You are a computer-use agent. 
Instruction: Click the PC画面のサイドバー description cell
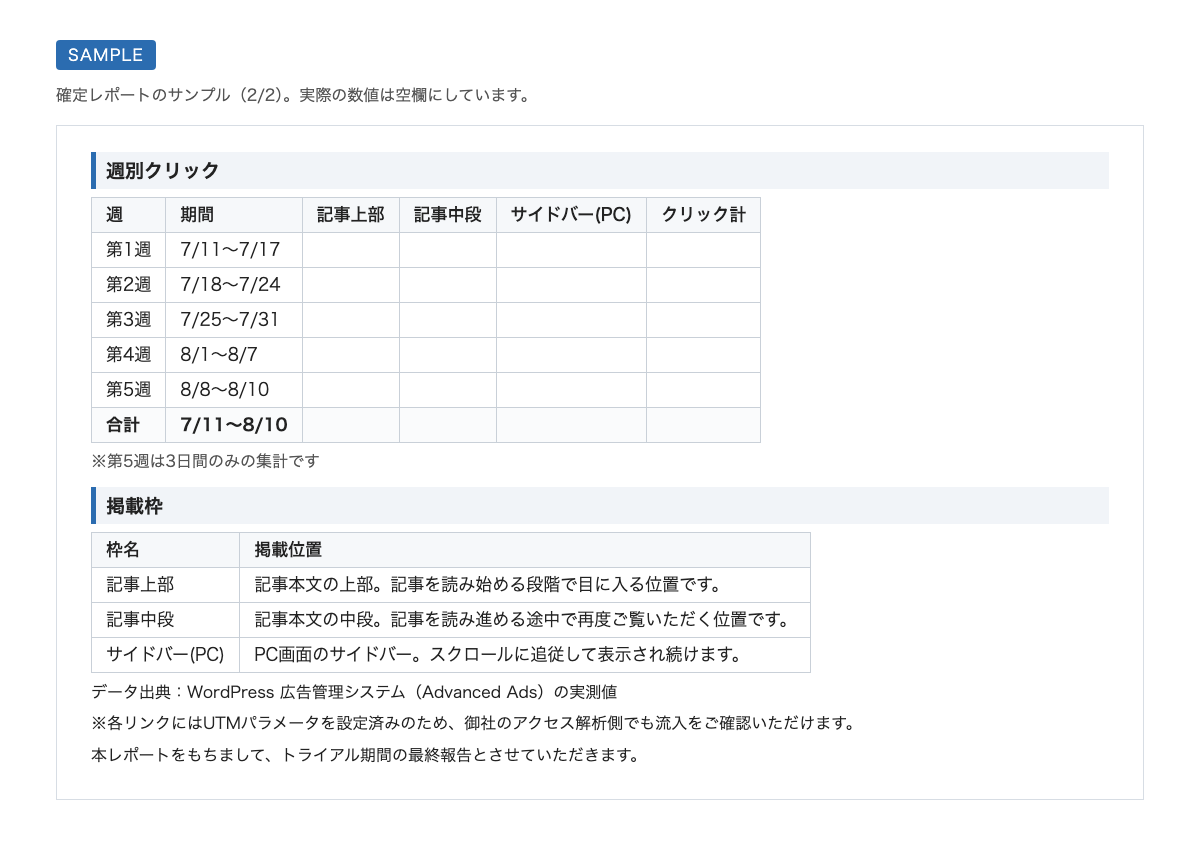click(525, 655)
